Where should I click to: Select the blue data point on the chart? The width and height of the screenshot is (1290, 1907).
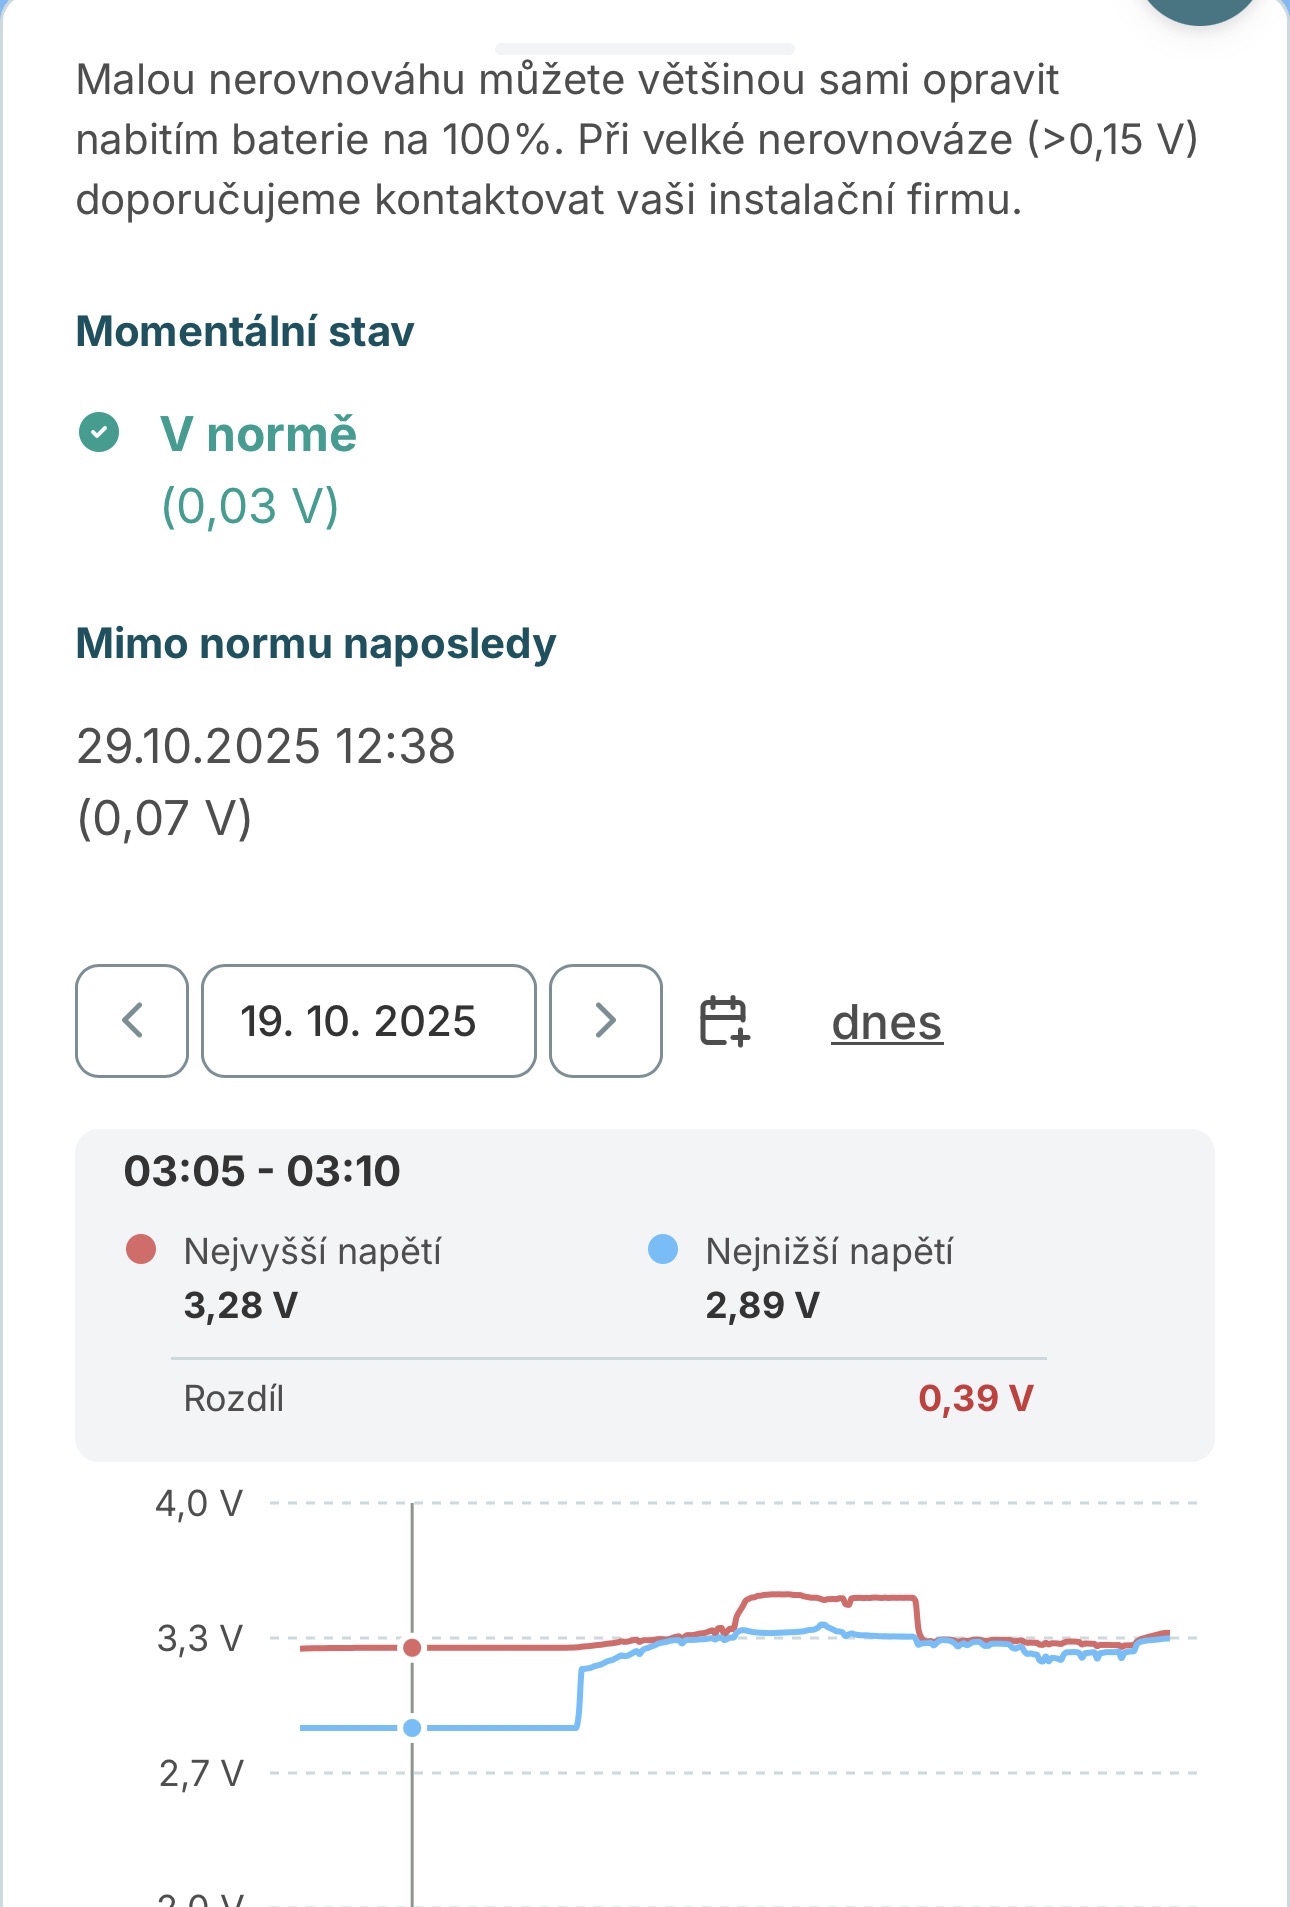click(x=412, y=1728)
